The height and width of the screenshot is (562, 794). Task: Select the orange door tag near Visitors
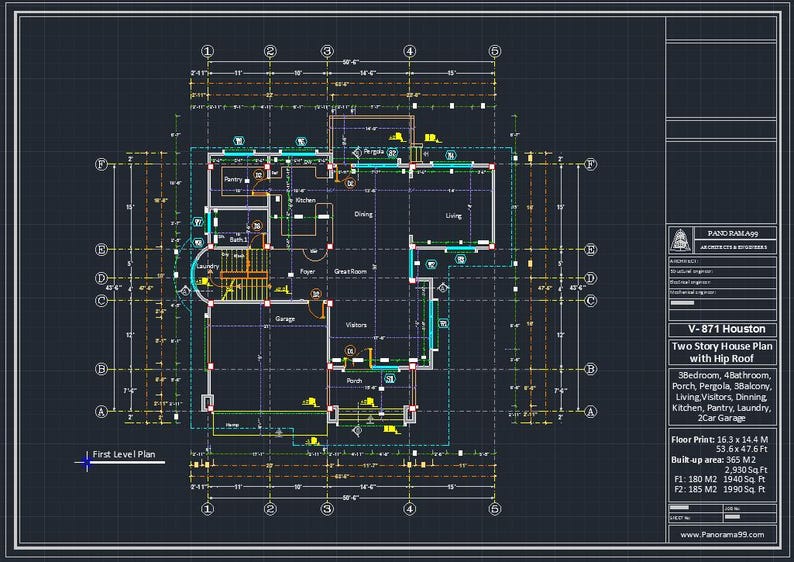(350, 351)
